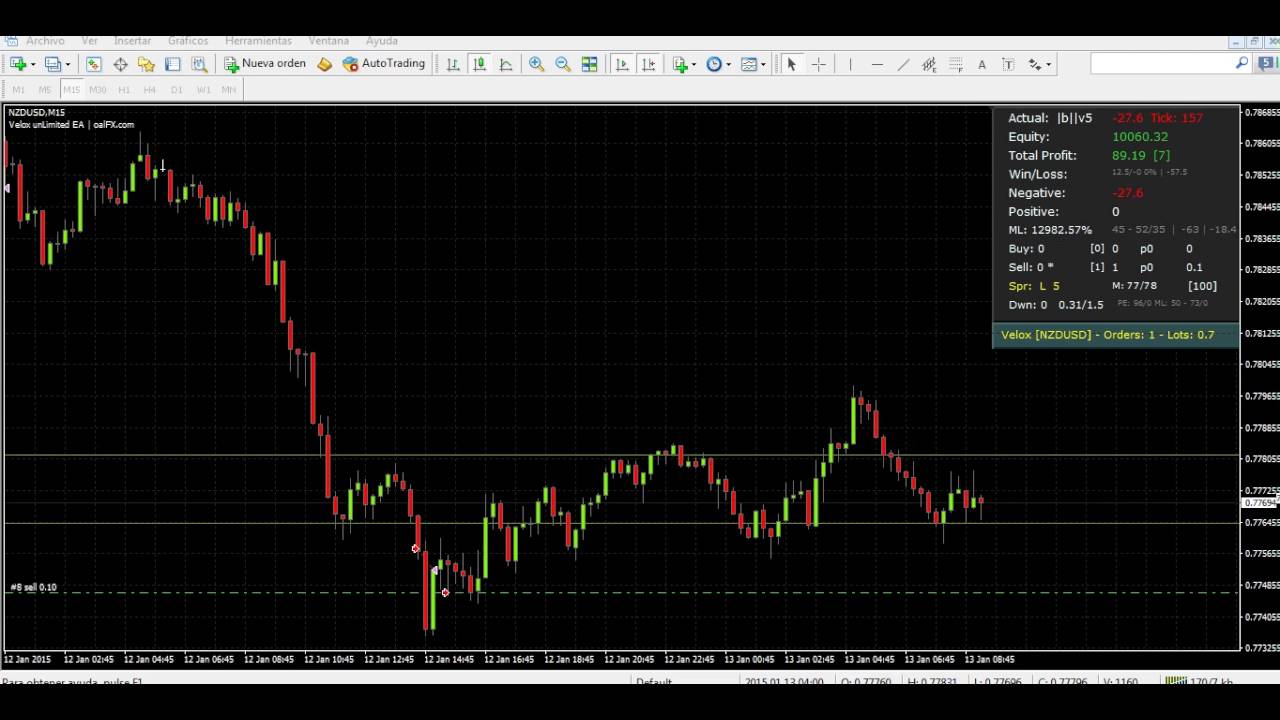
Task: Tile chart windows icon
Action: (590, 64)
